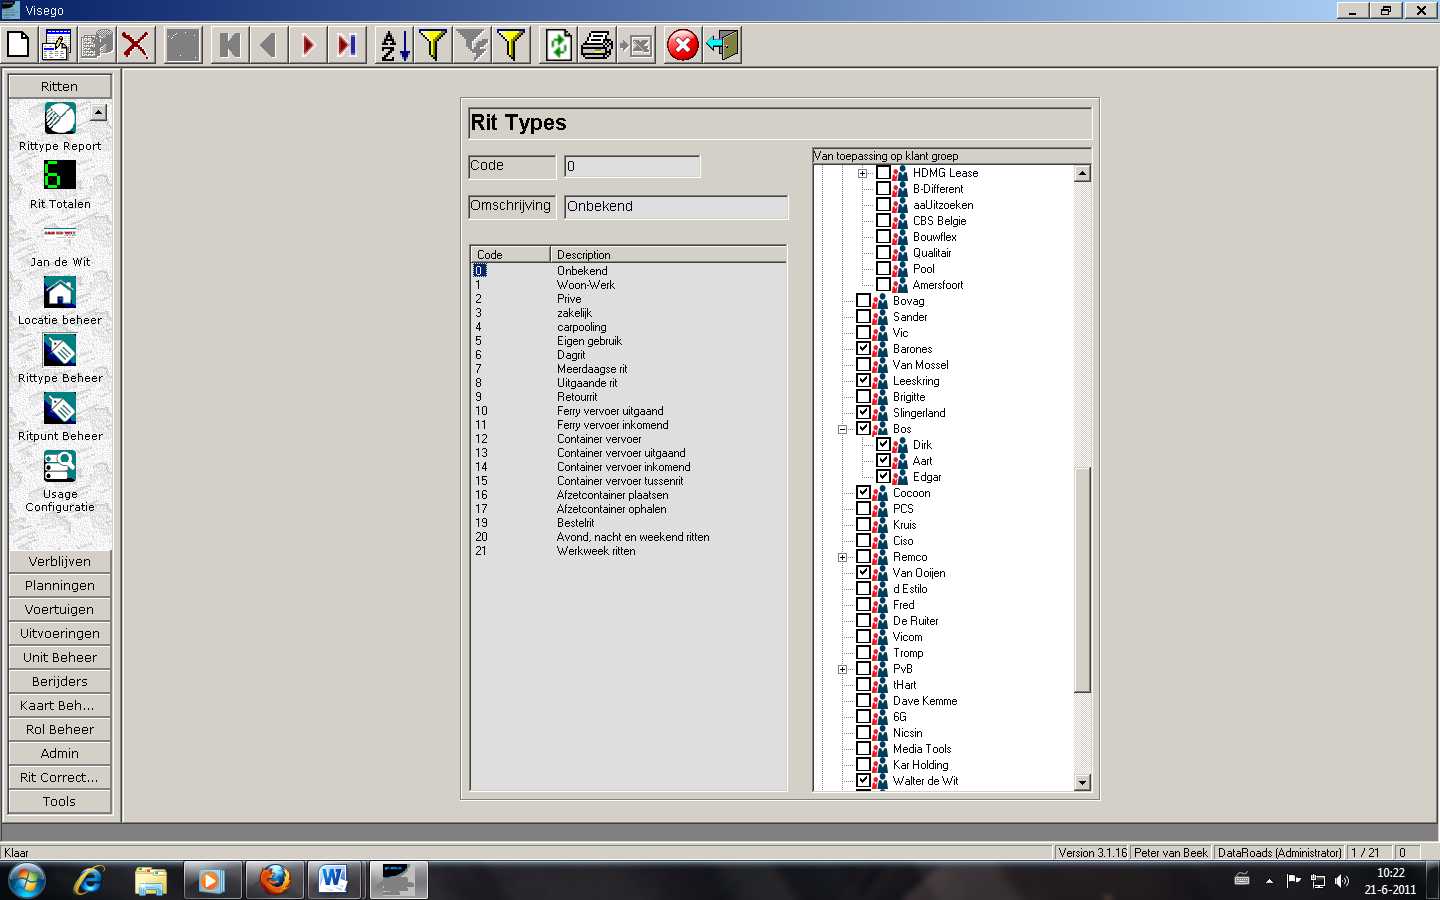Image resolution: width=1440 pixels, height=900 pixels.
Task: Open the Berijders sidebar section
Action: click(x=60, y=681)
